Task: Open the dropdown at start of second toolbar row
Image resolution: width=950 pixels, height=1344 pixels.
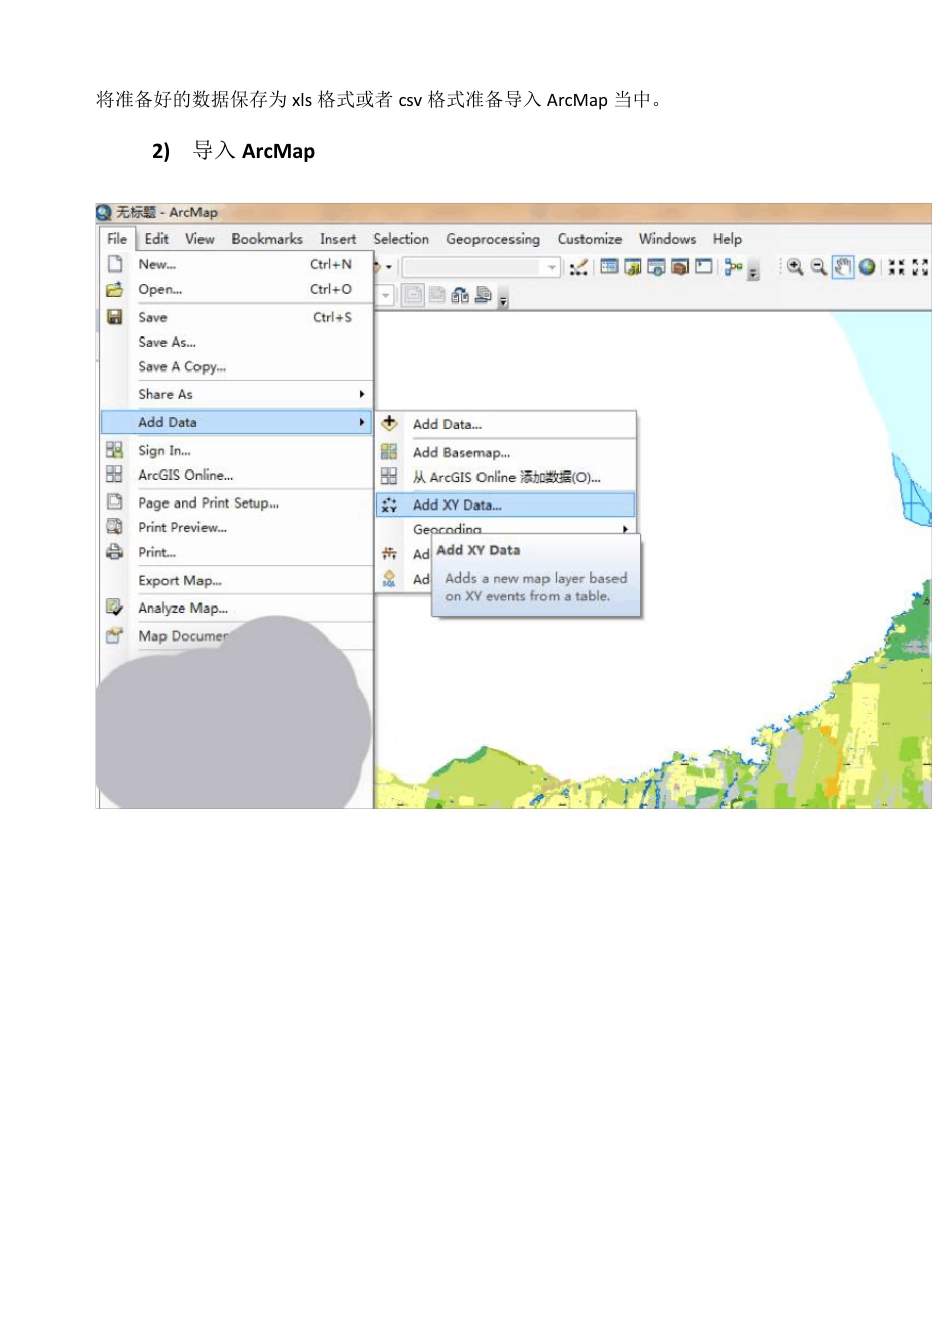Action: [x=385, y=296]
